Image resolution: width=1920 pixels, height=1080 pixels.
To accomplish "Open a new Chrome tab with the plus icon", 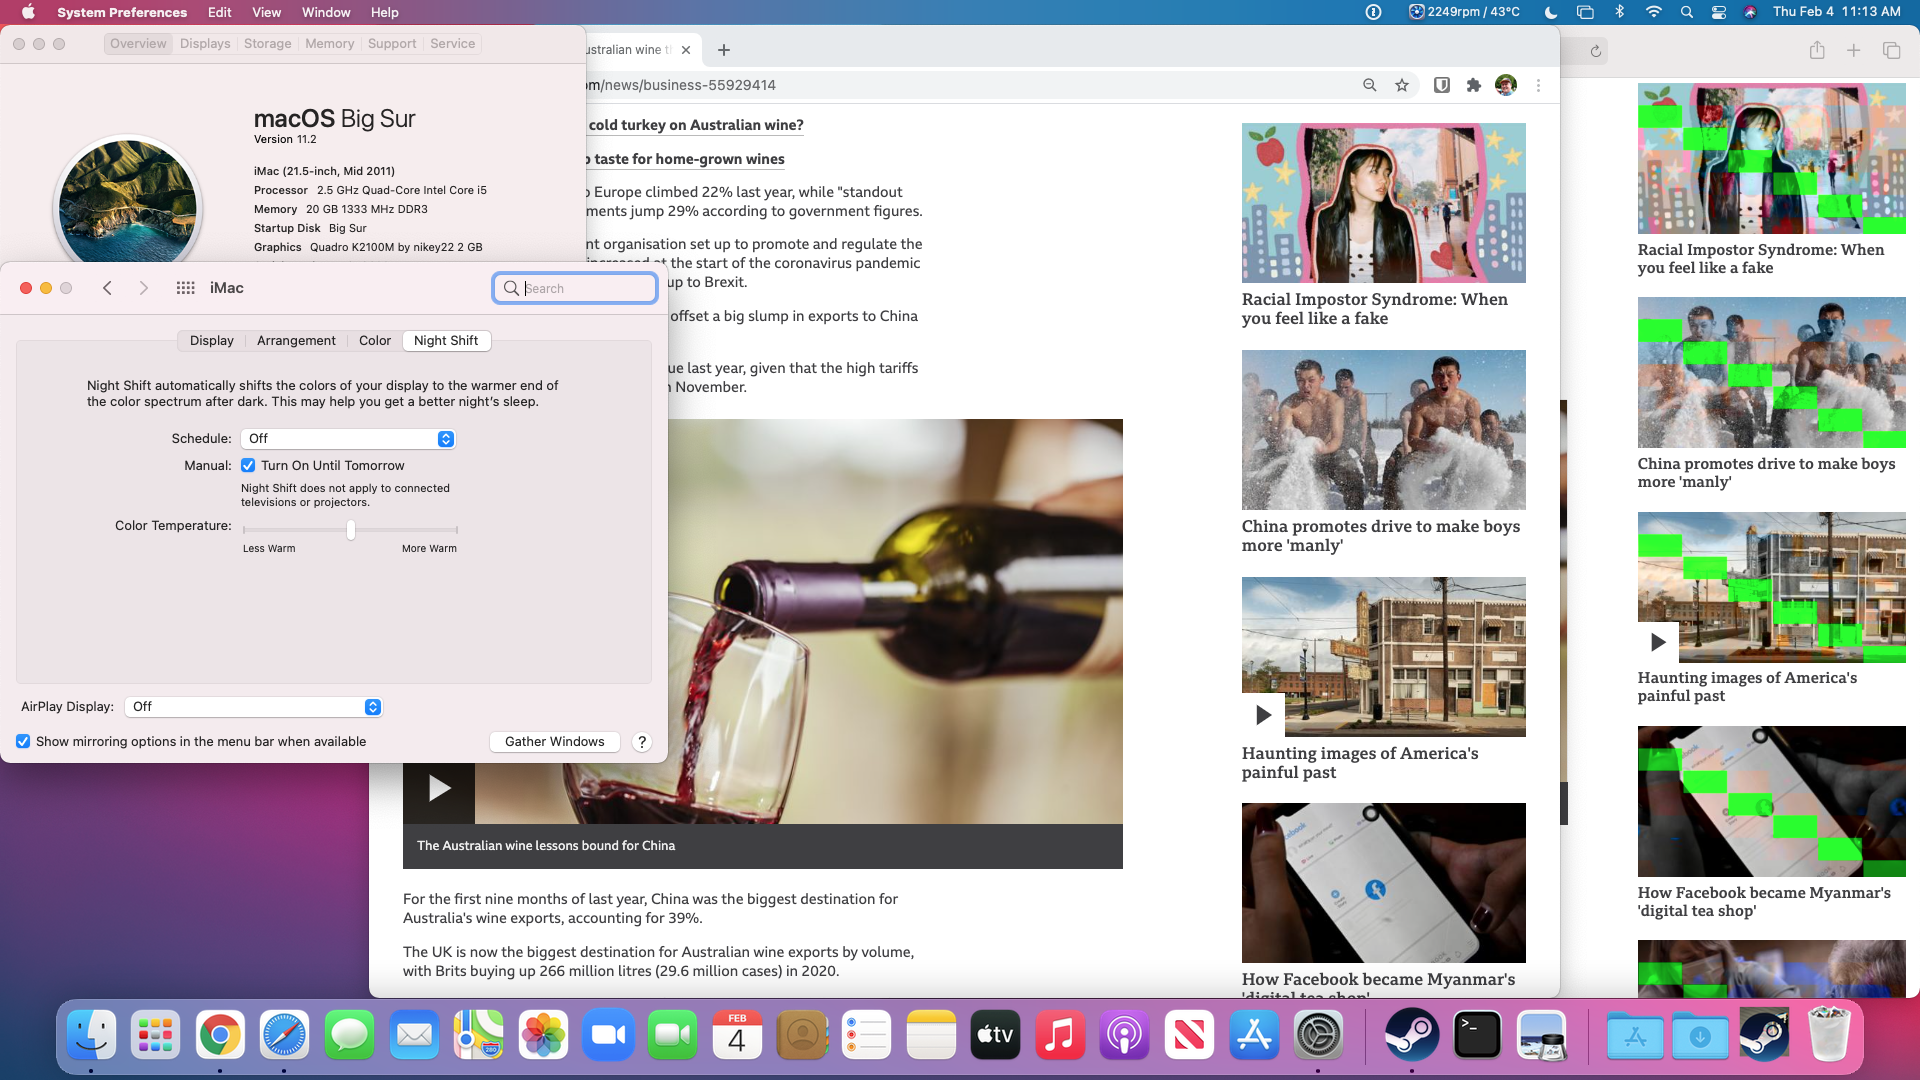I will pyautogui.click(x=724, y=50).
